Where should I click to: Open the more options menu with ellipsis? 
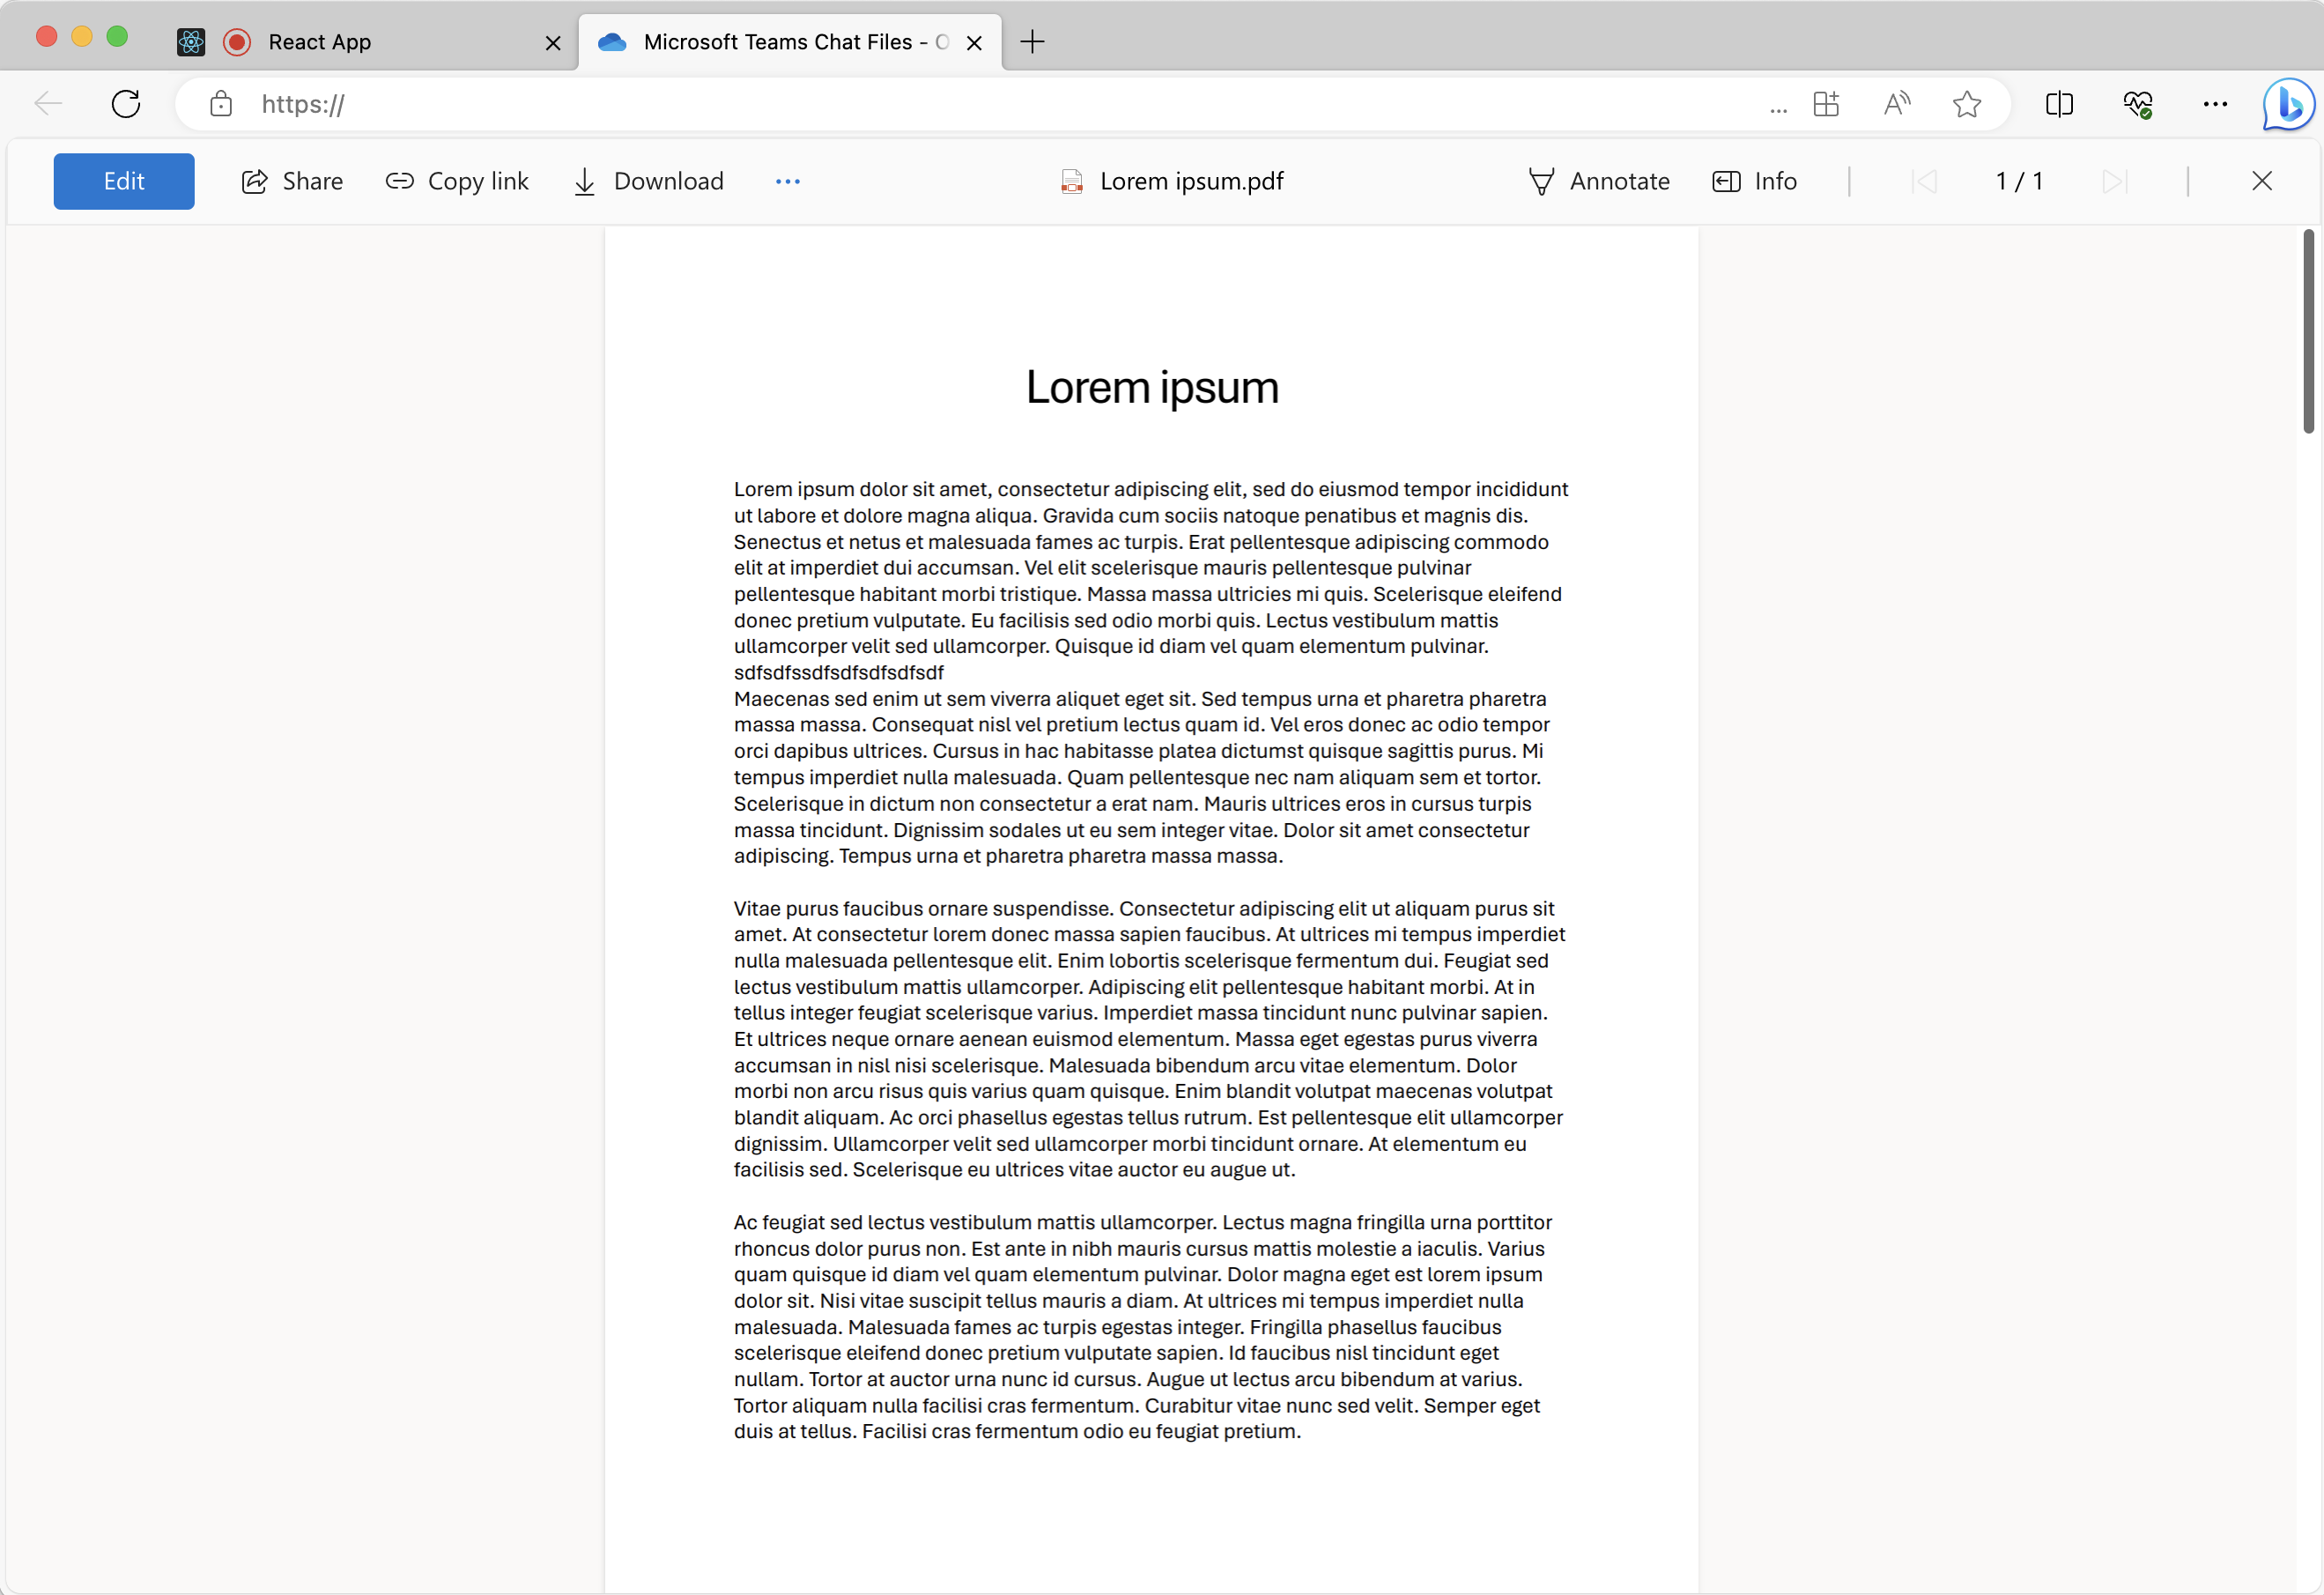[x=788, y=180]
